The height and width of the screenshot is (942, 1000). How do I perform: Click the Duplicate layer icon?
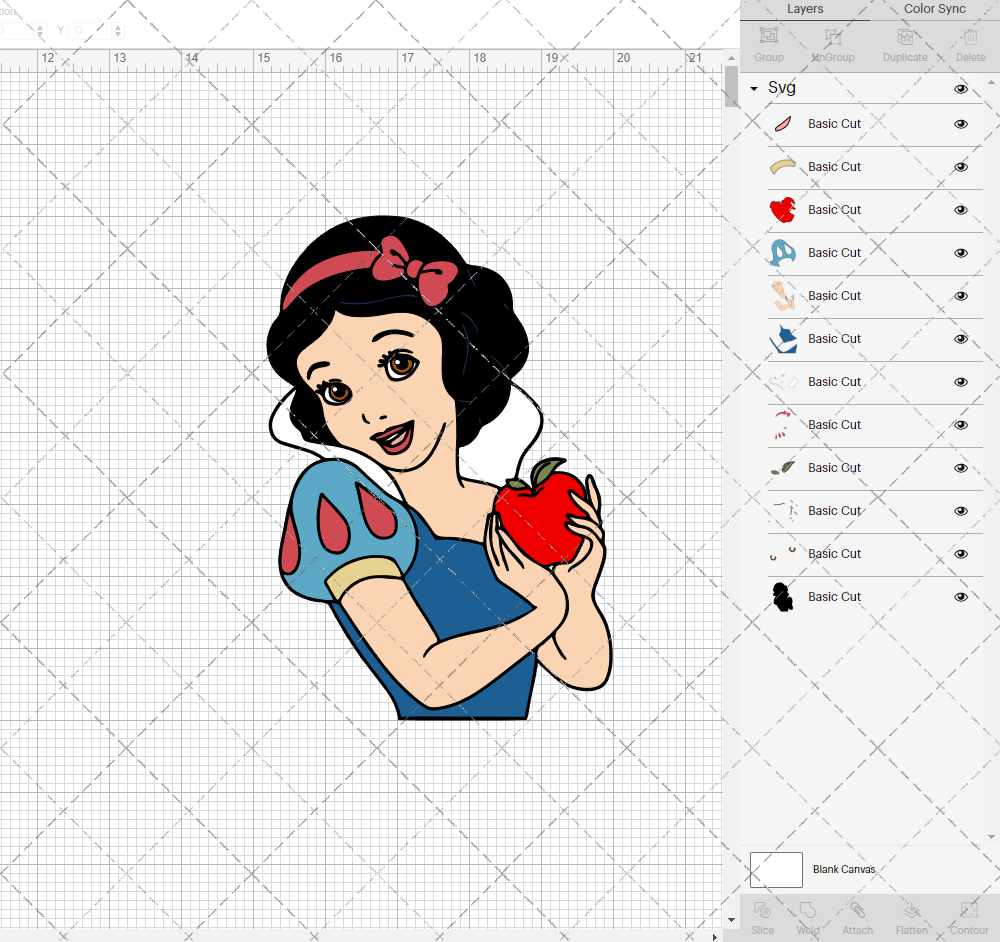(x=905, y=36)
